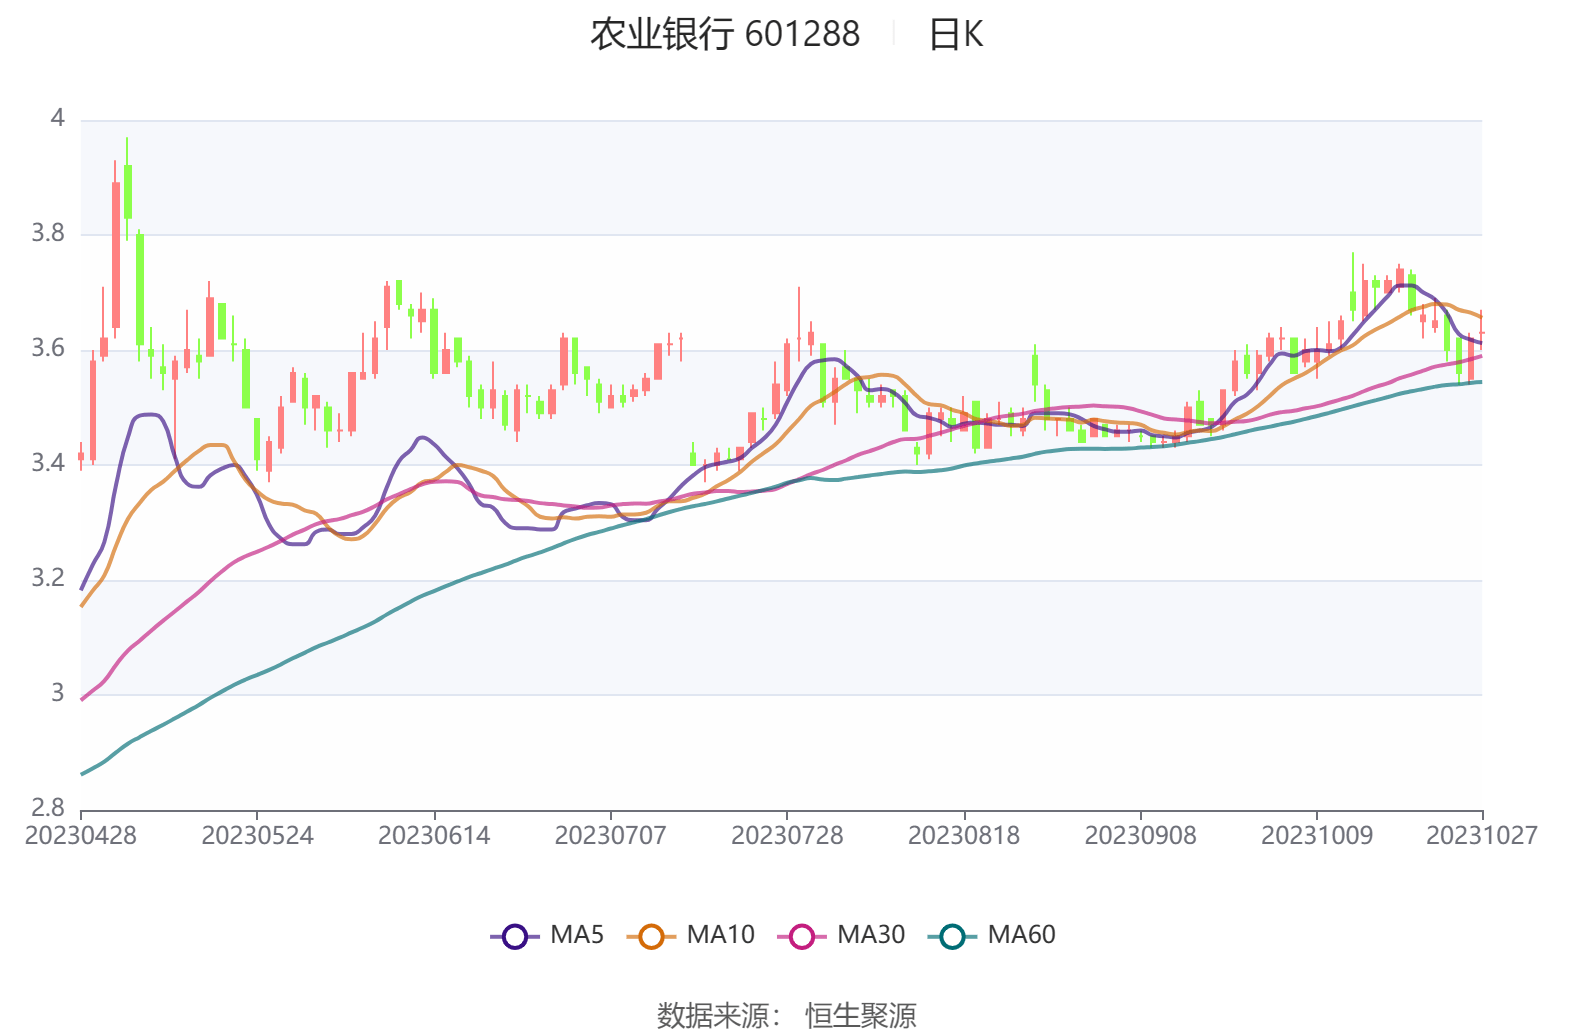
Task: Pick the 20230707 date on the axis
Action: [x=610, y=835]
